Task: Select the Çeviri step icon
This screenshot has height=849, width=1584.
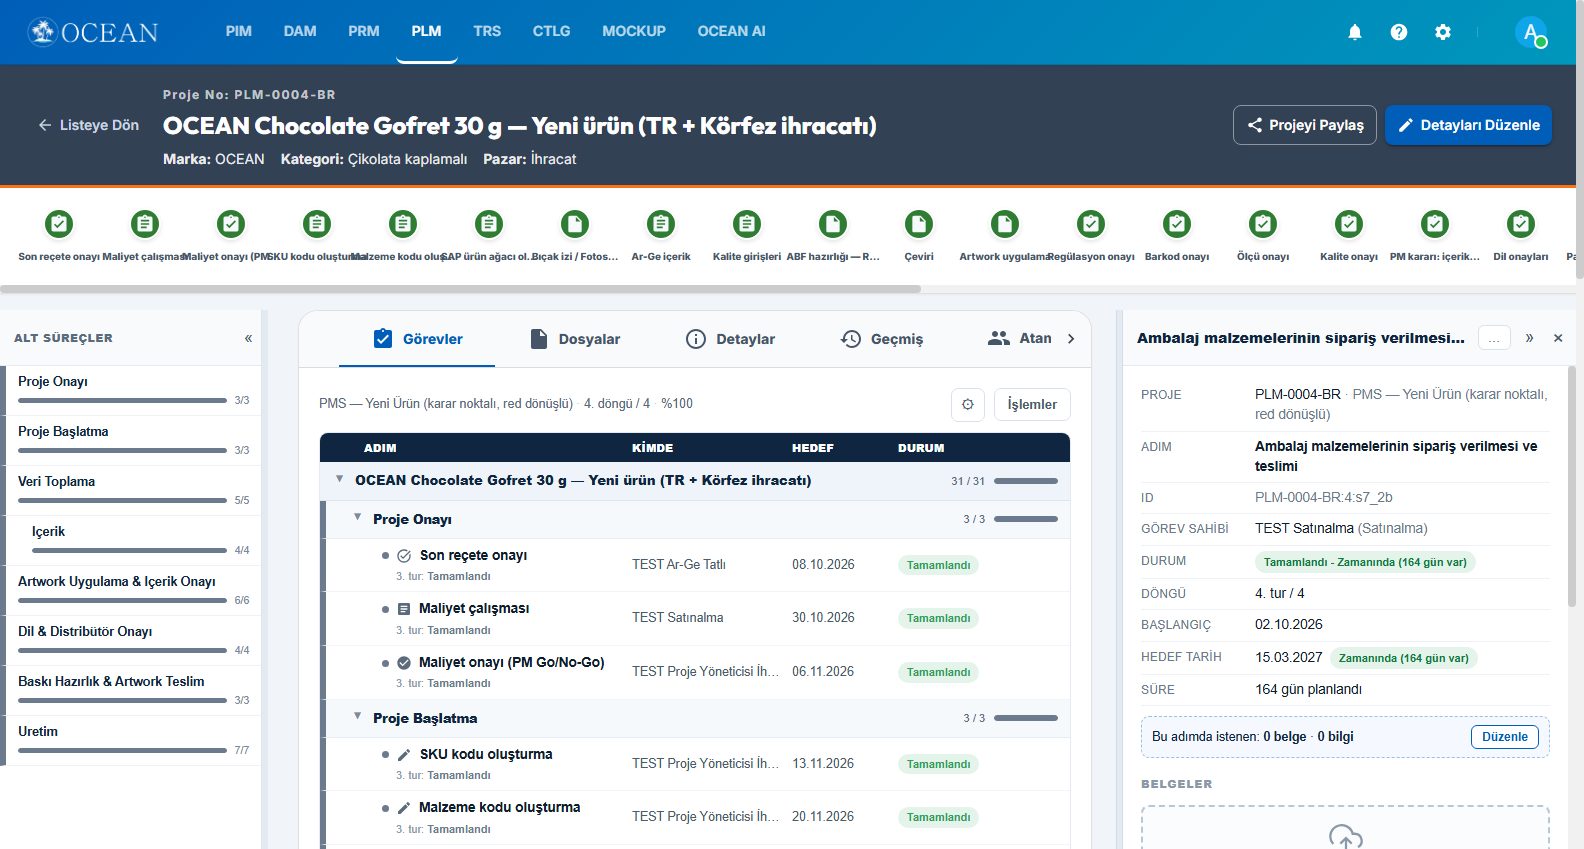Action: coord(919,224)
